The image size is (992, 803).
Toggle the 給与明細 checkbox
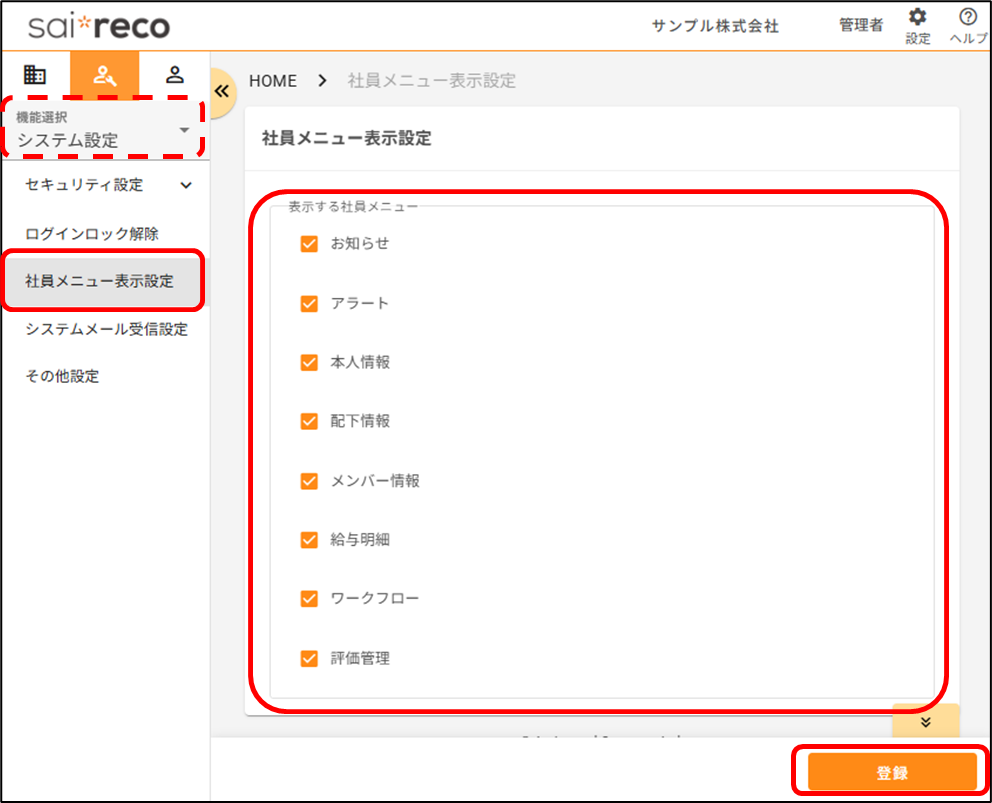click(309, 540)
